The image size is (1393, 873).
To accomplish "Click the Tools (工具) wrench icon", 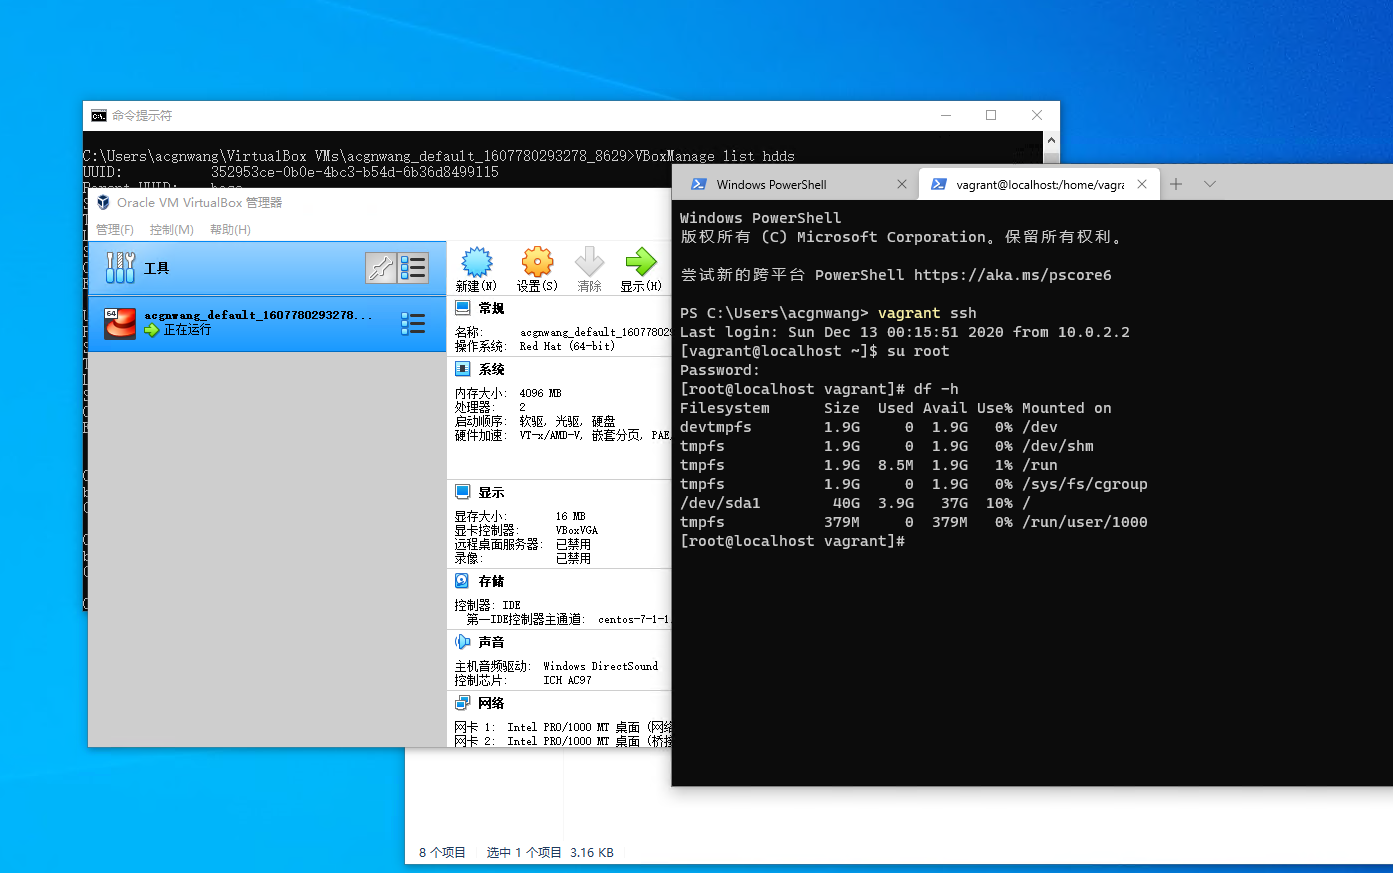I will tap(120, 267).
